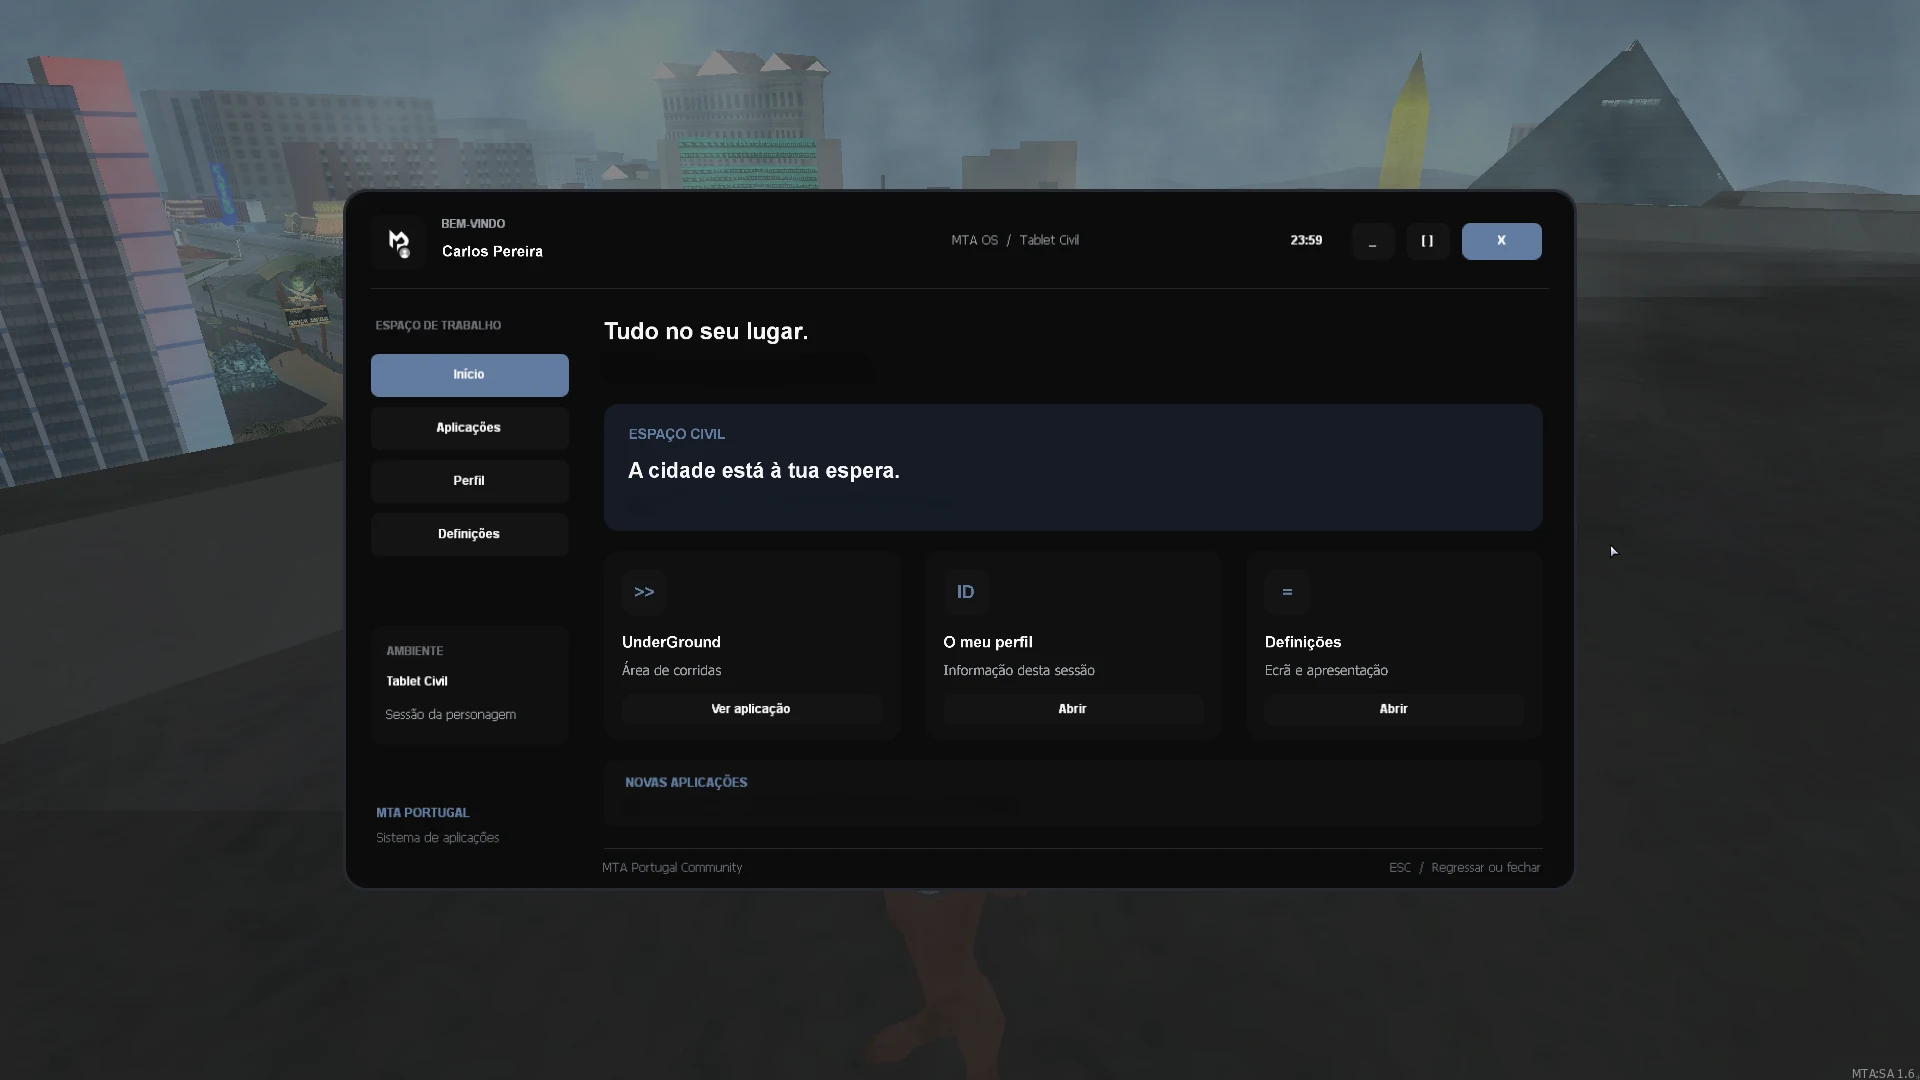Click the MTA logo icon beside Carlos Pereira
1920x1080 pixels.
click(398, 242)
